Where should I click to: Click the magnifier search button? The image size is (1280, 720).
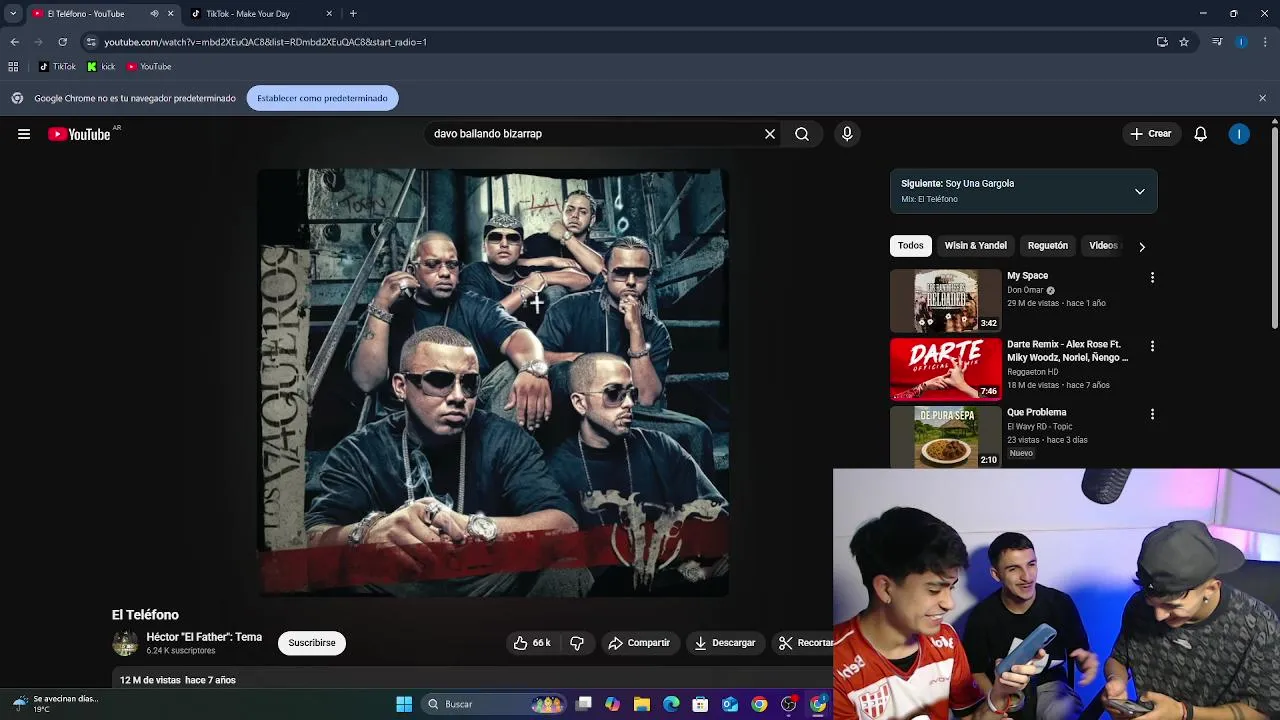click(802, 134)
